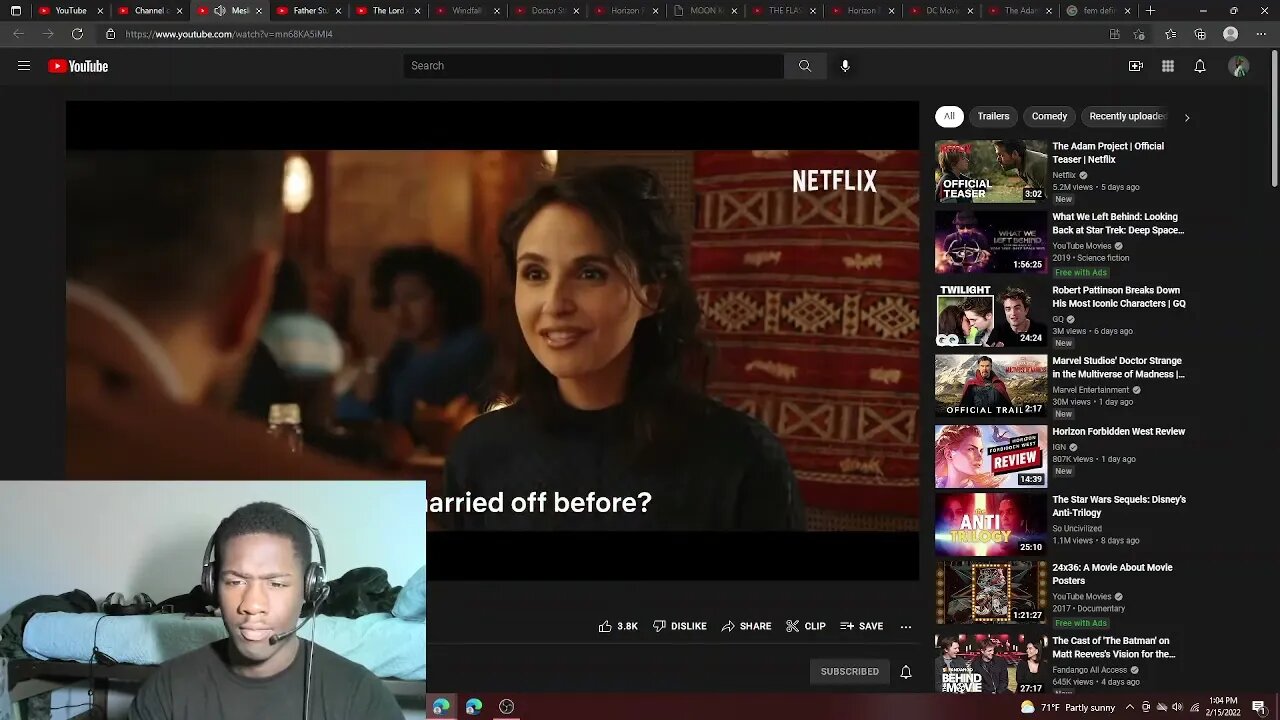Switch to the DC Movie browser tab

coord(941,11)
